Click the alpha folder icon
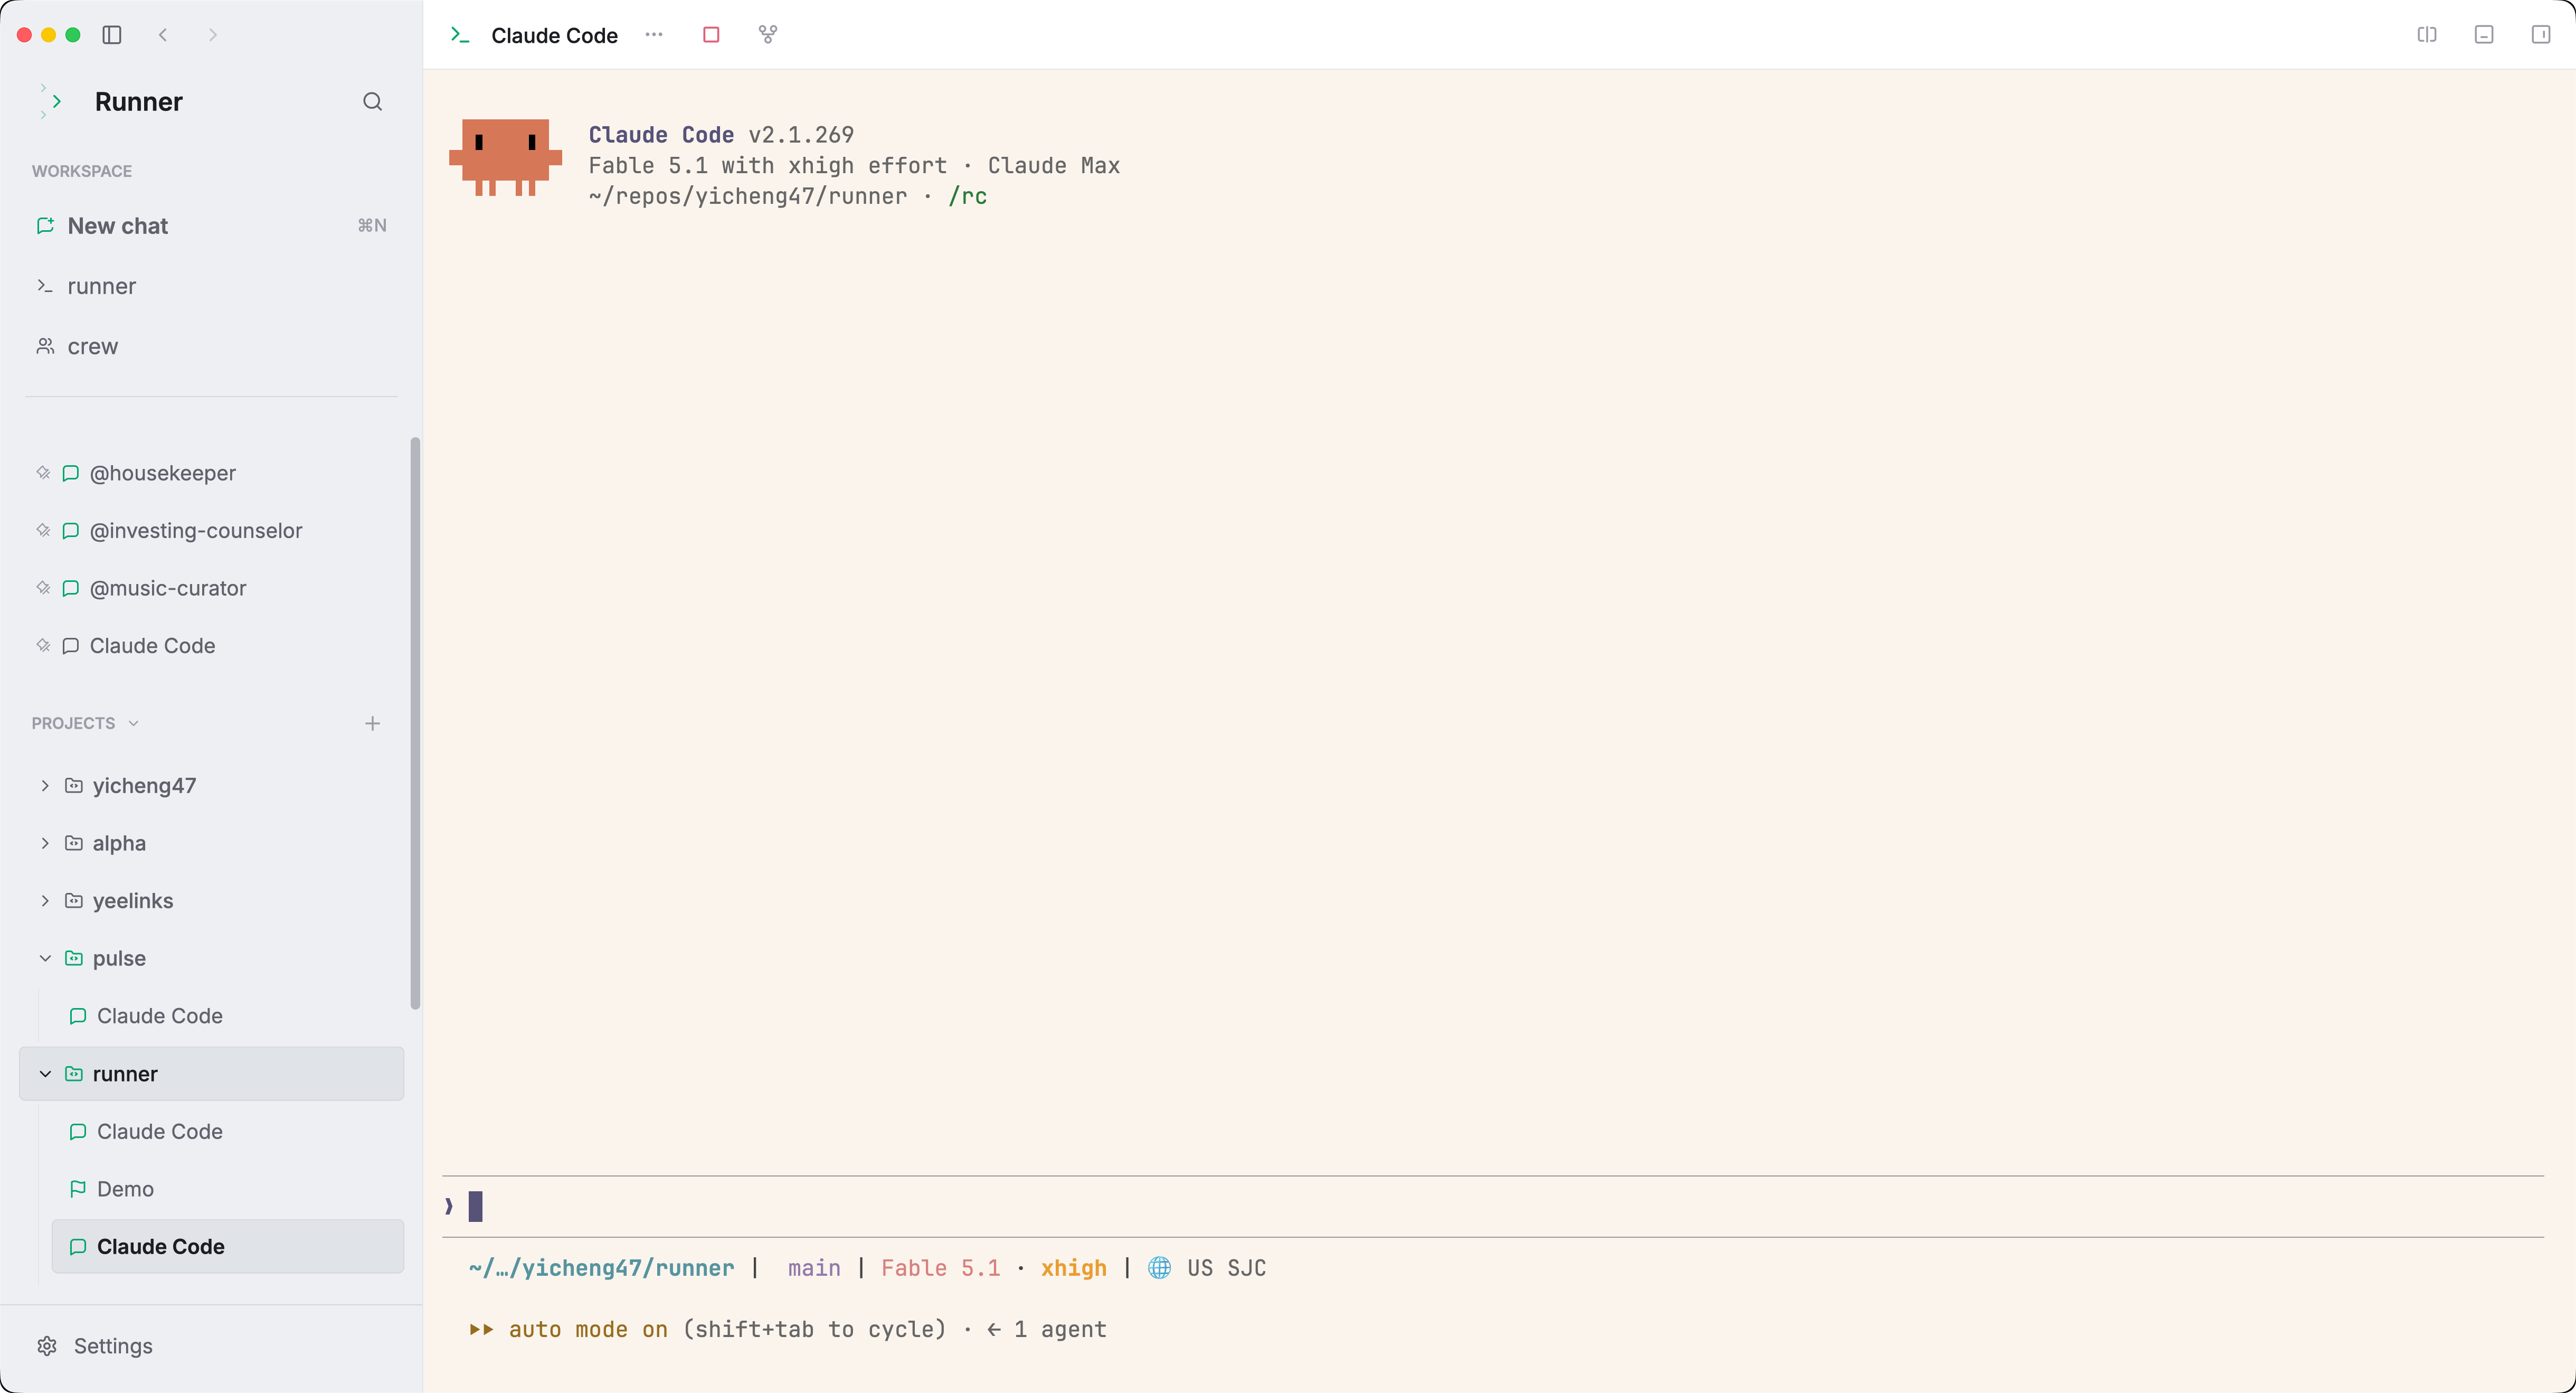 click(x=74, y=844)
